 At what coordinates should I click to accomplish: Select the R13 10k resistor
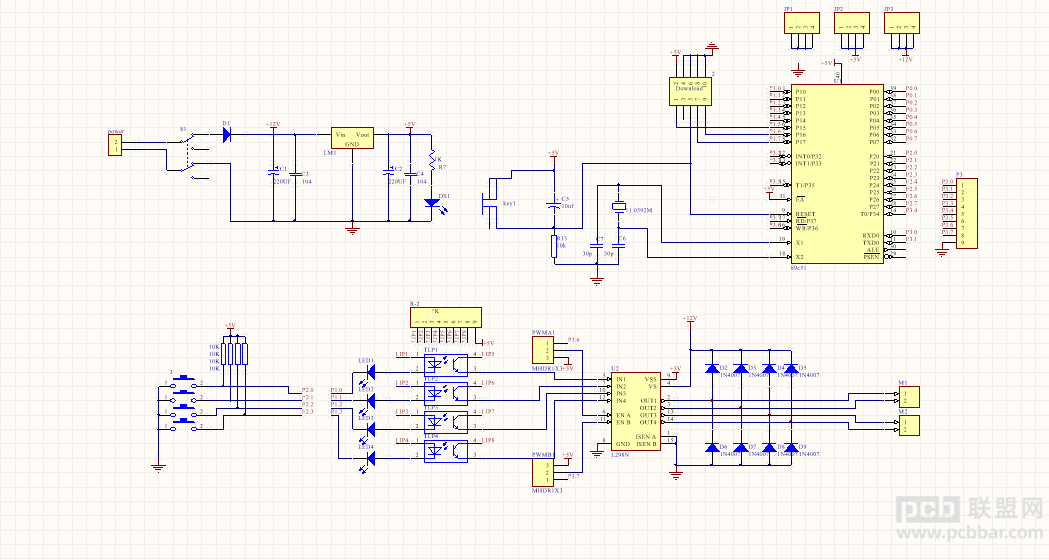[554, 246]
